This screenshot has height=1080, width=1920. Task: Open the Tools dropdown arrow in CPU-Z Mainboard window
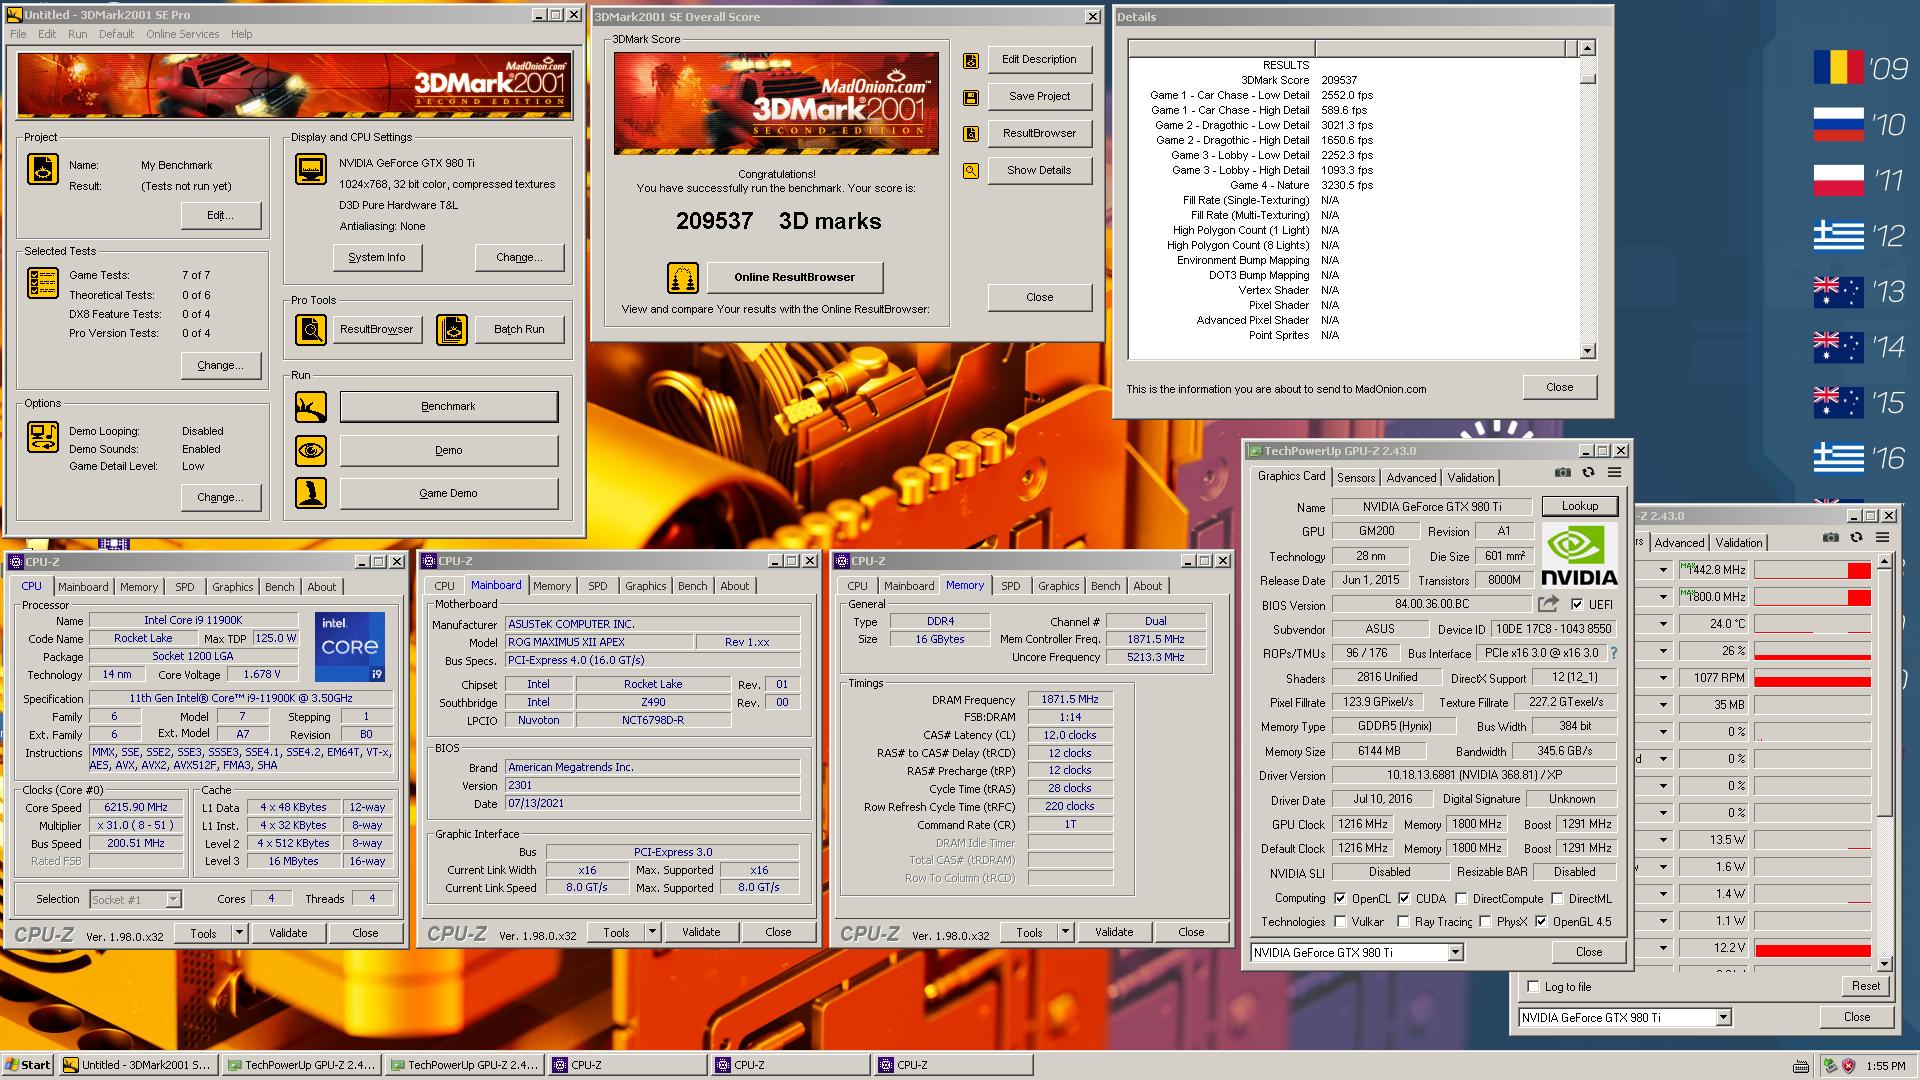(x=652, y=933)
